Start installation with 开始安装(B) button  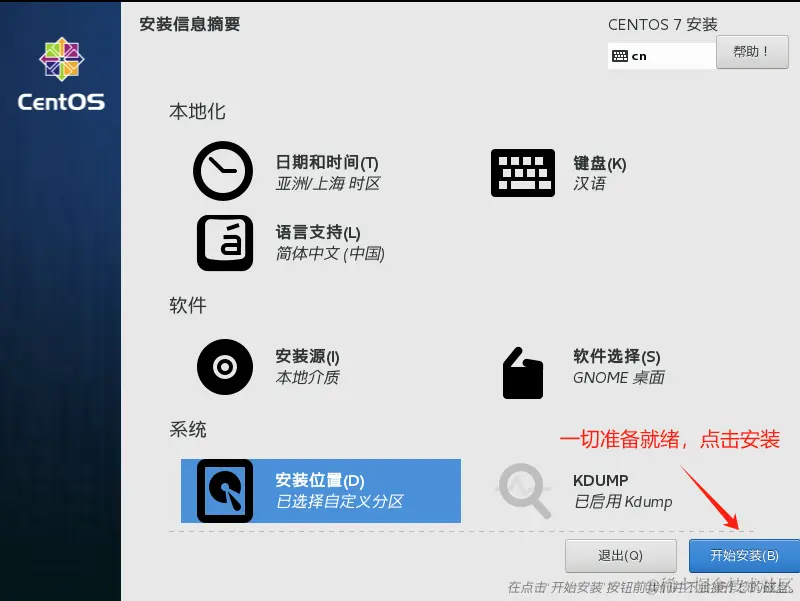(x=744, y=556)
